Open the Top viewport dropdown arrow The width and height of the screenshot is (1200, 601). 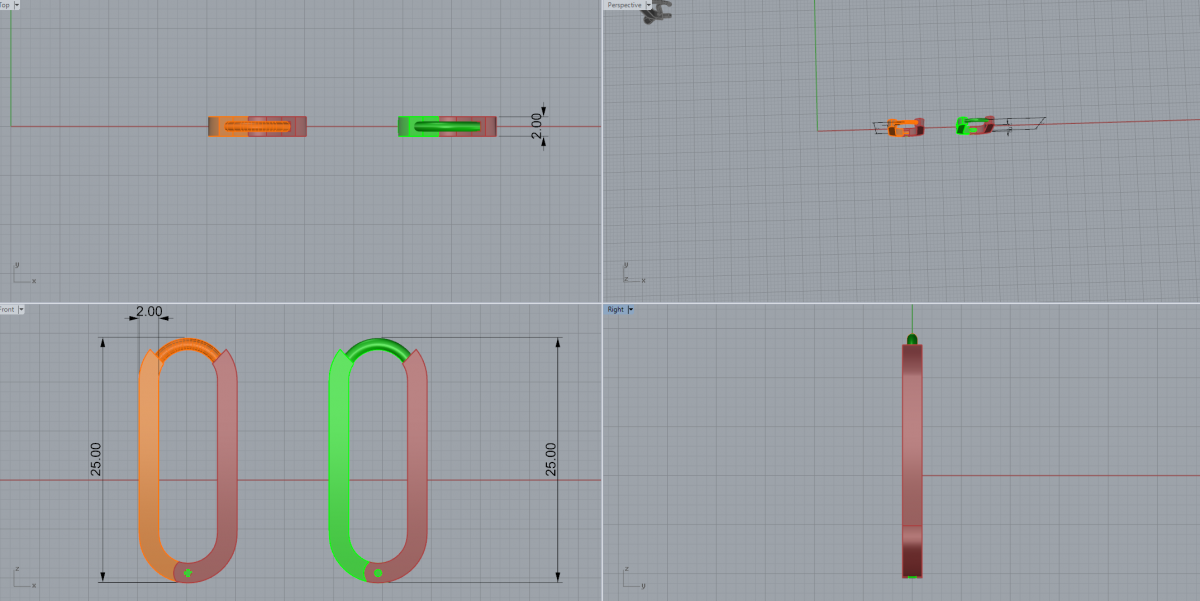click(x=19, y=5)
